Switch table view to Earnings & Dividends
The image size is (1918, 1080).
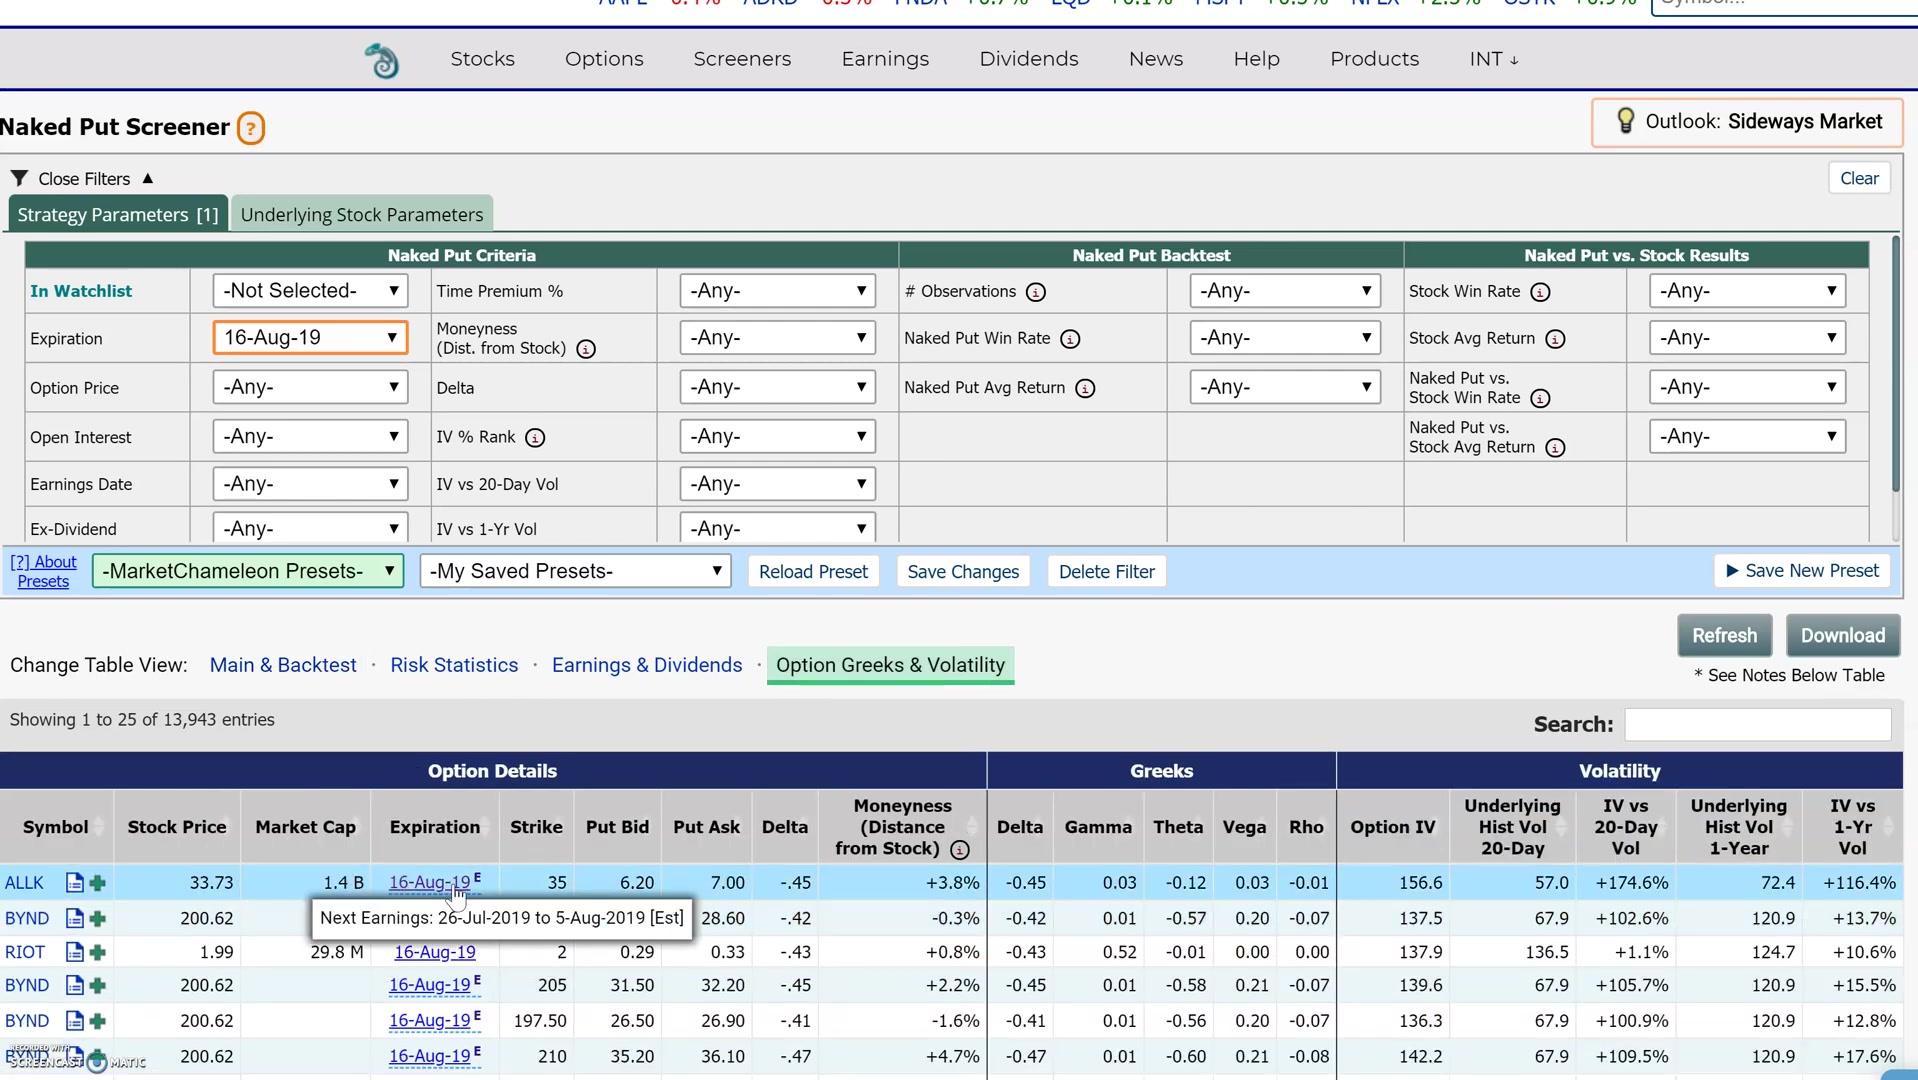(x=647, y=665)
